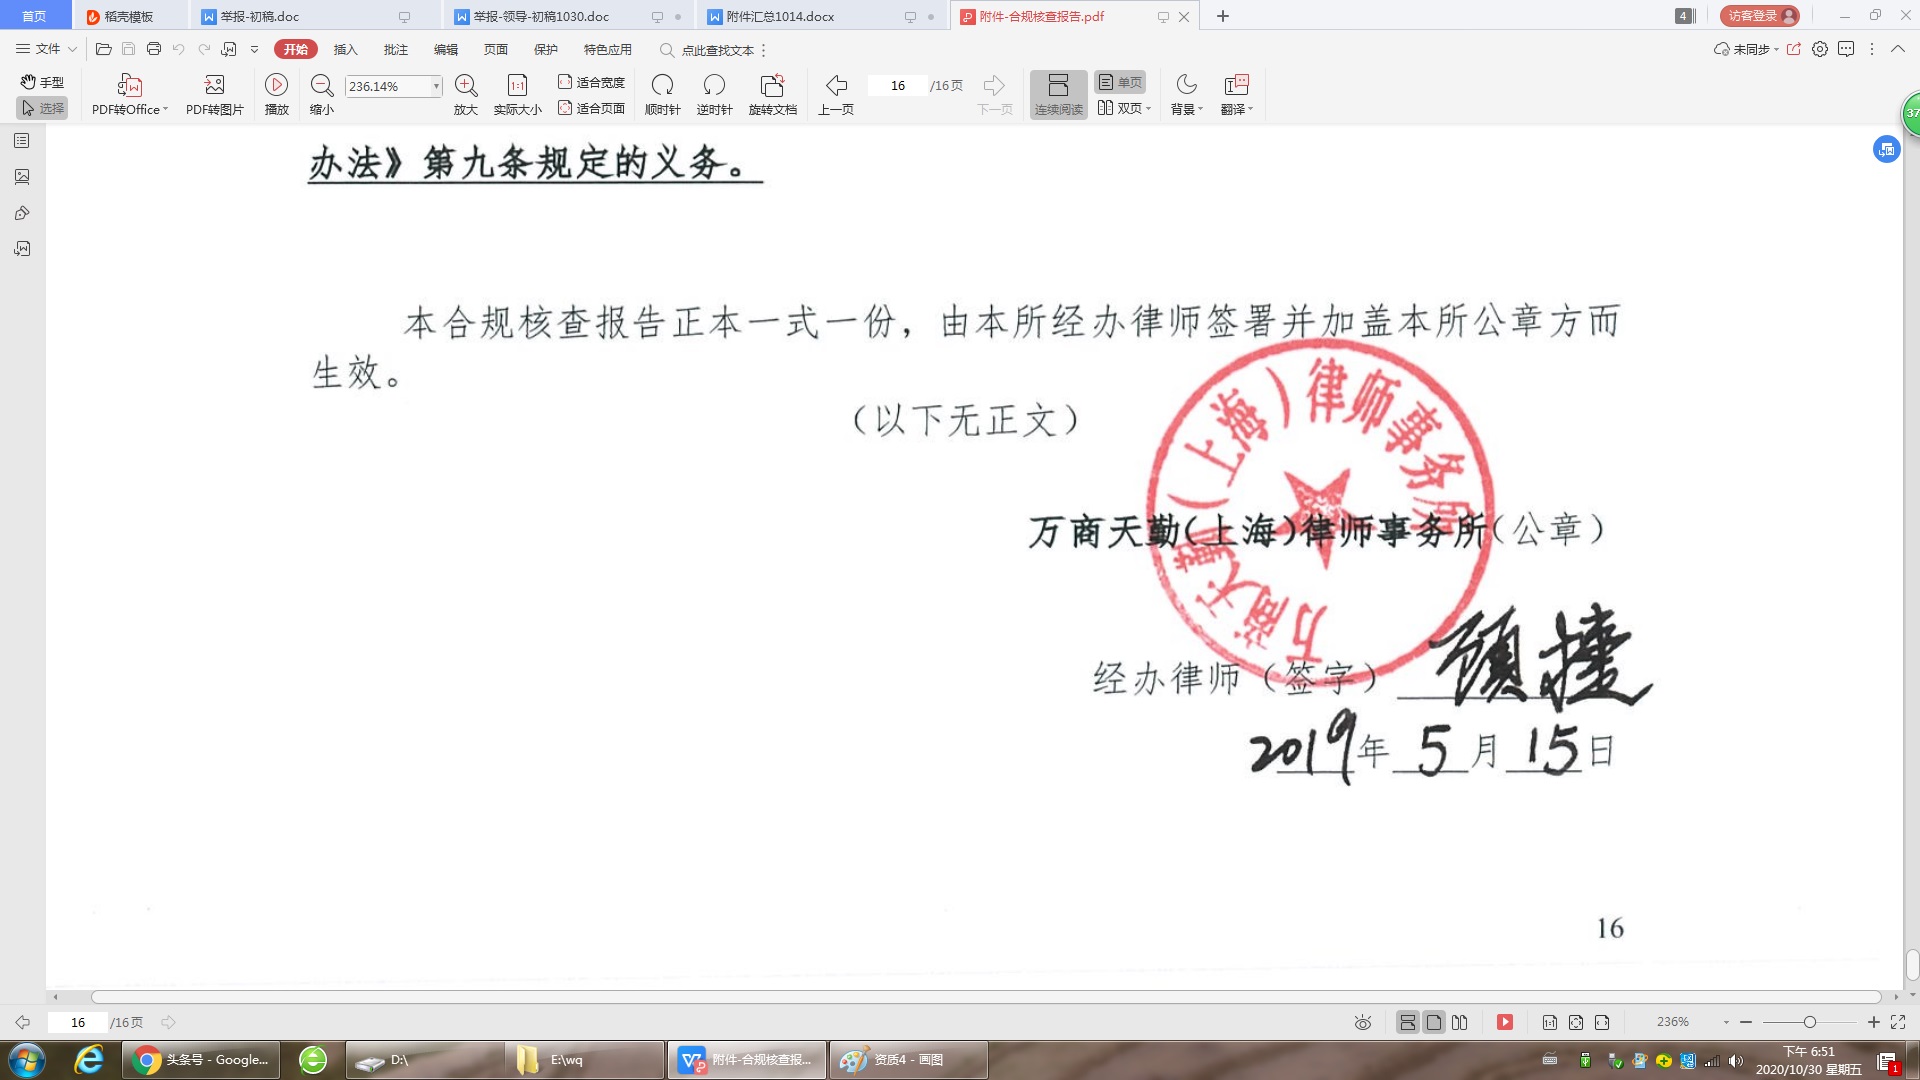Open the PDF转Office conversion tool
1920x1080 pixels.
coord(127,95)
